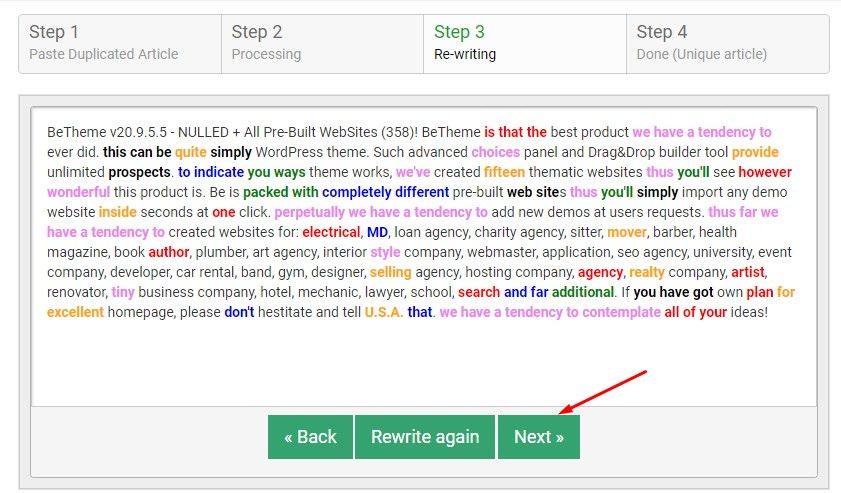
Task: Go back with the « Back button
Action: [x=311, y=437]
